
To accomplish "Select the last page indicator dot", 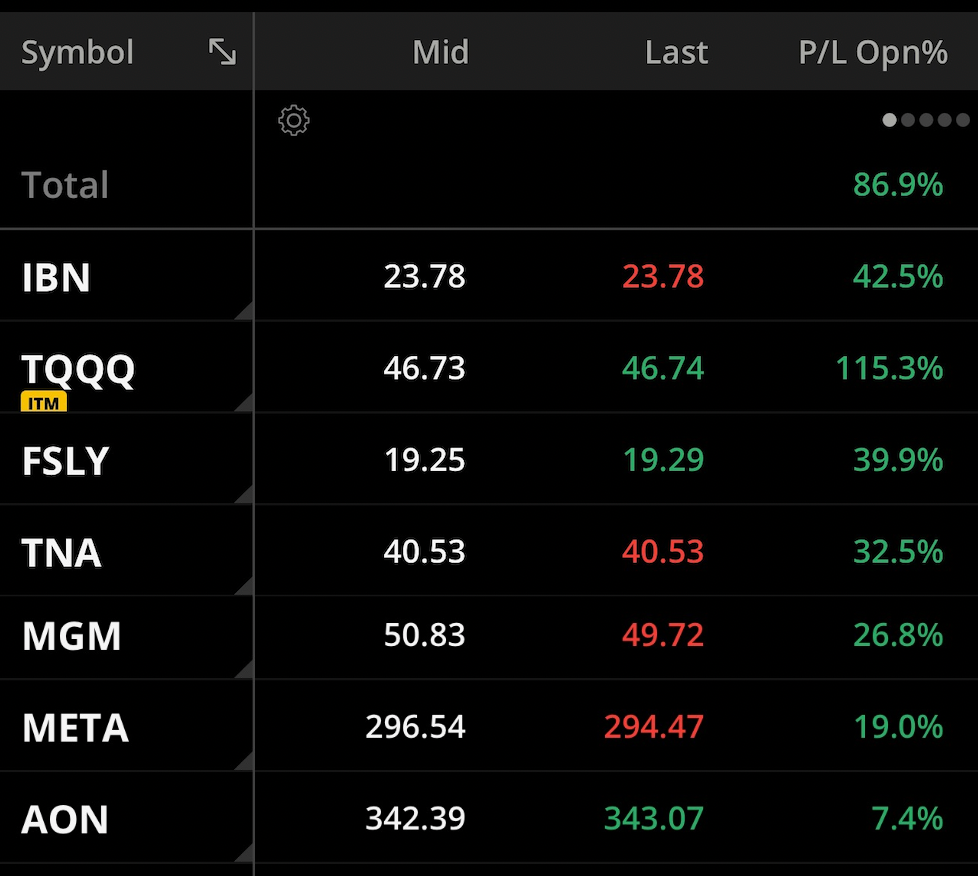I will pyautogui.click(x=963, y=120).
